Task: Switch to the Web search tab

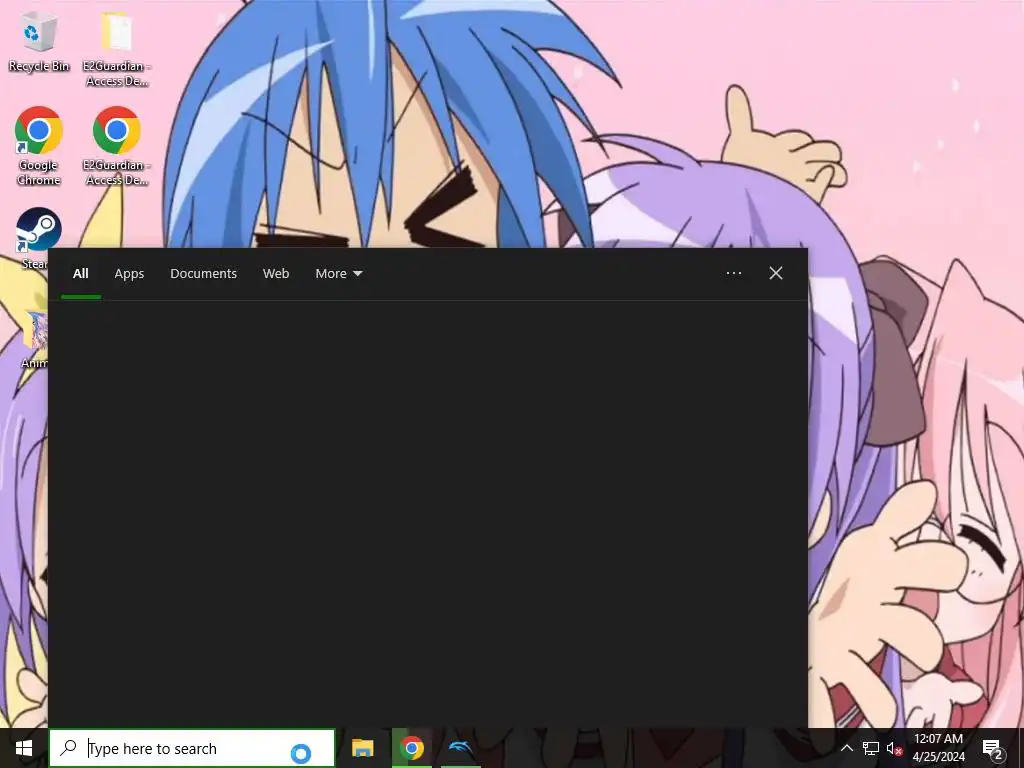Action: point(276,274)
